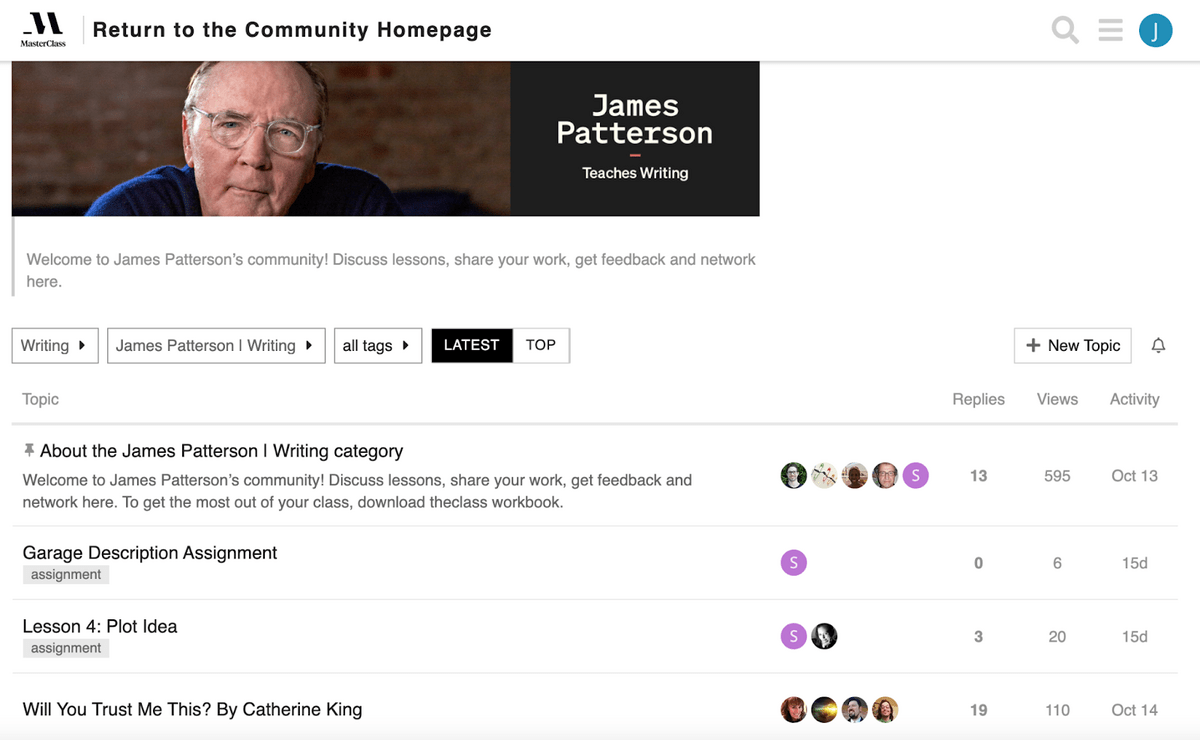This screenshot has width=1200, height=740.
Task: Click Return to the Community Homepage link
Action: pos(292,30)
